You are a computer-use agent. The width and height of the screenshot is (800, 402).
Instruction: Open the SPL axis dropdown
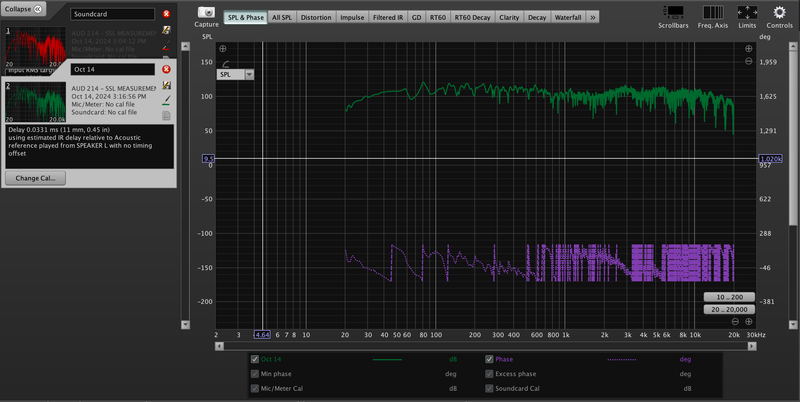(x=249, y=74)
